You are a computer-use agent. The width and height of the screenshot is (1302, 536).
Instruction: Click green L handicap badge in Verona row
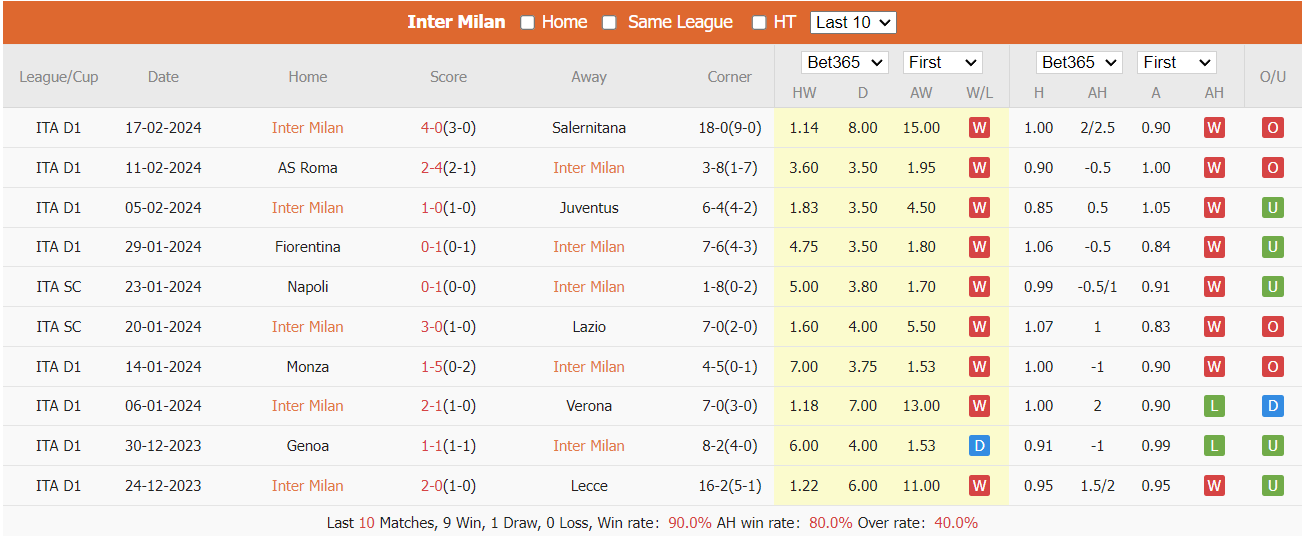click(x=1214, y=406)
